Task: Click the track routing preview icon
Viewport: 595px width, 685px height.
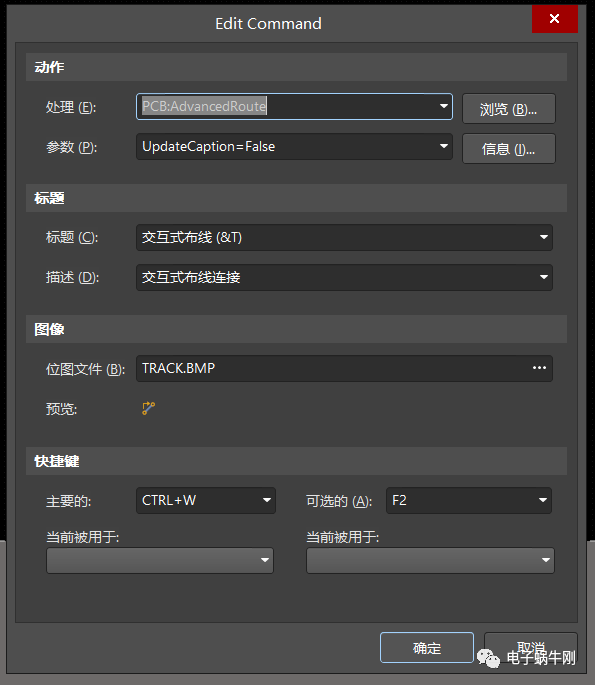Action: point(149,408)
